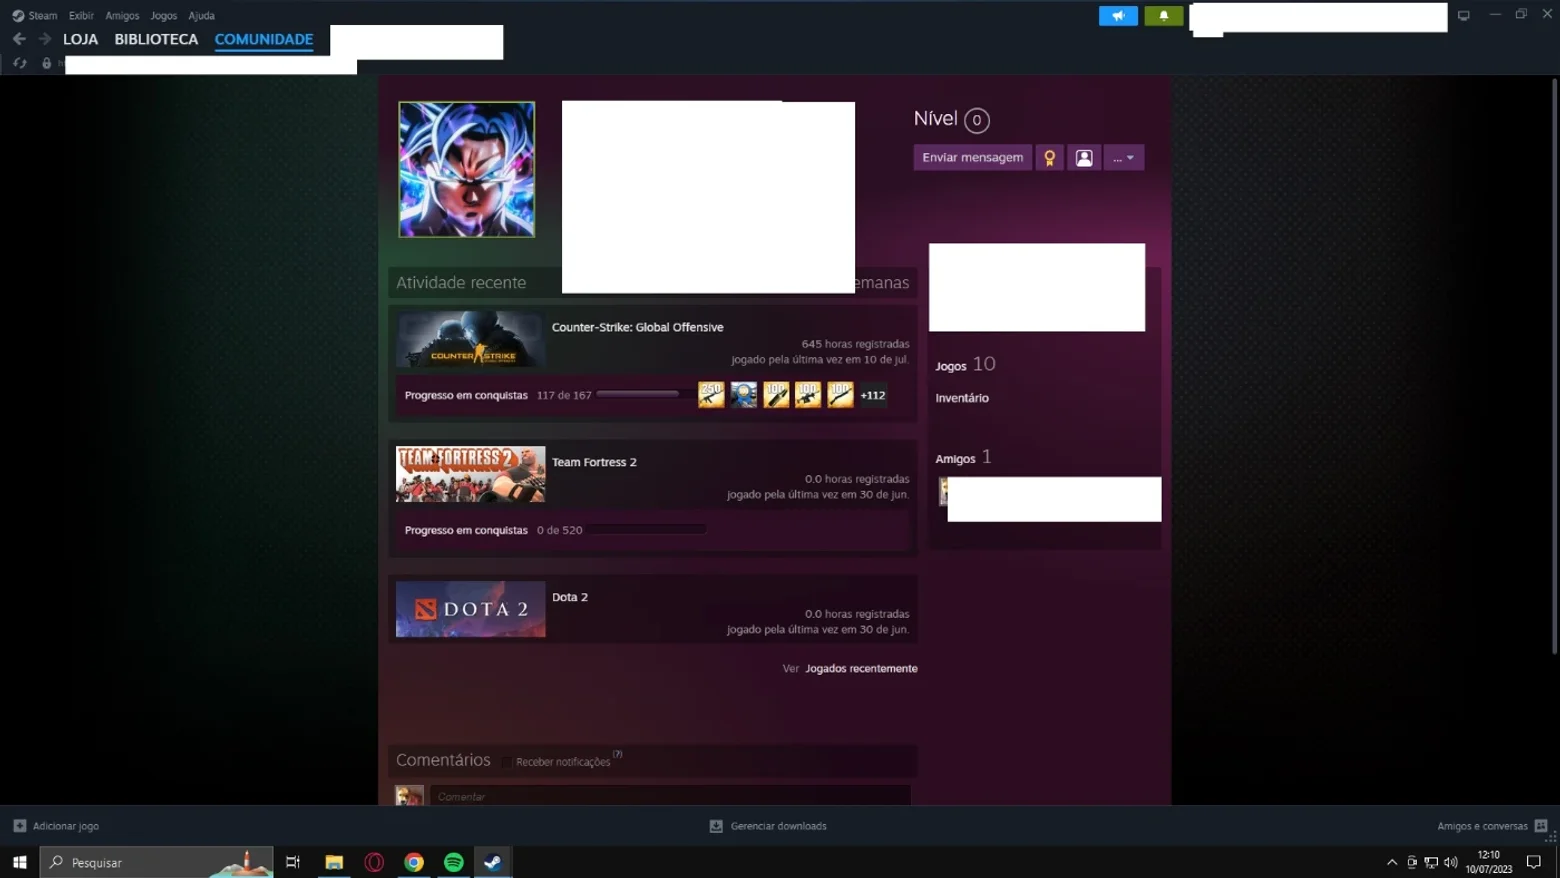
Task: Click the monitor icon in the title bar
Action: (1464, 16)
